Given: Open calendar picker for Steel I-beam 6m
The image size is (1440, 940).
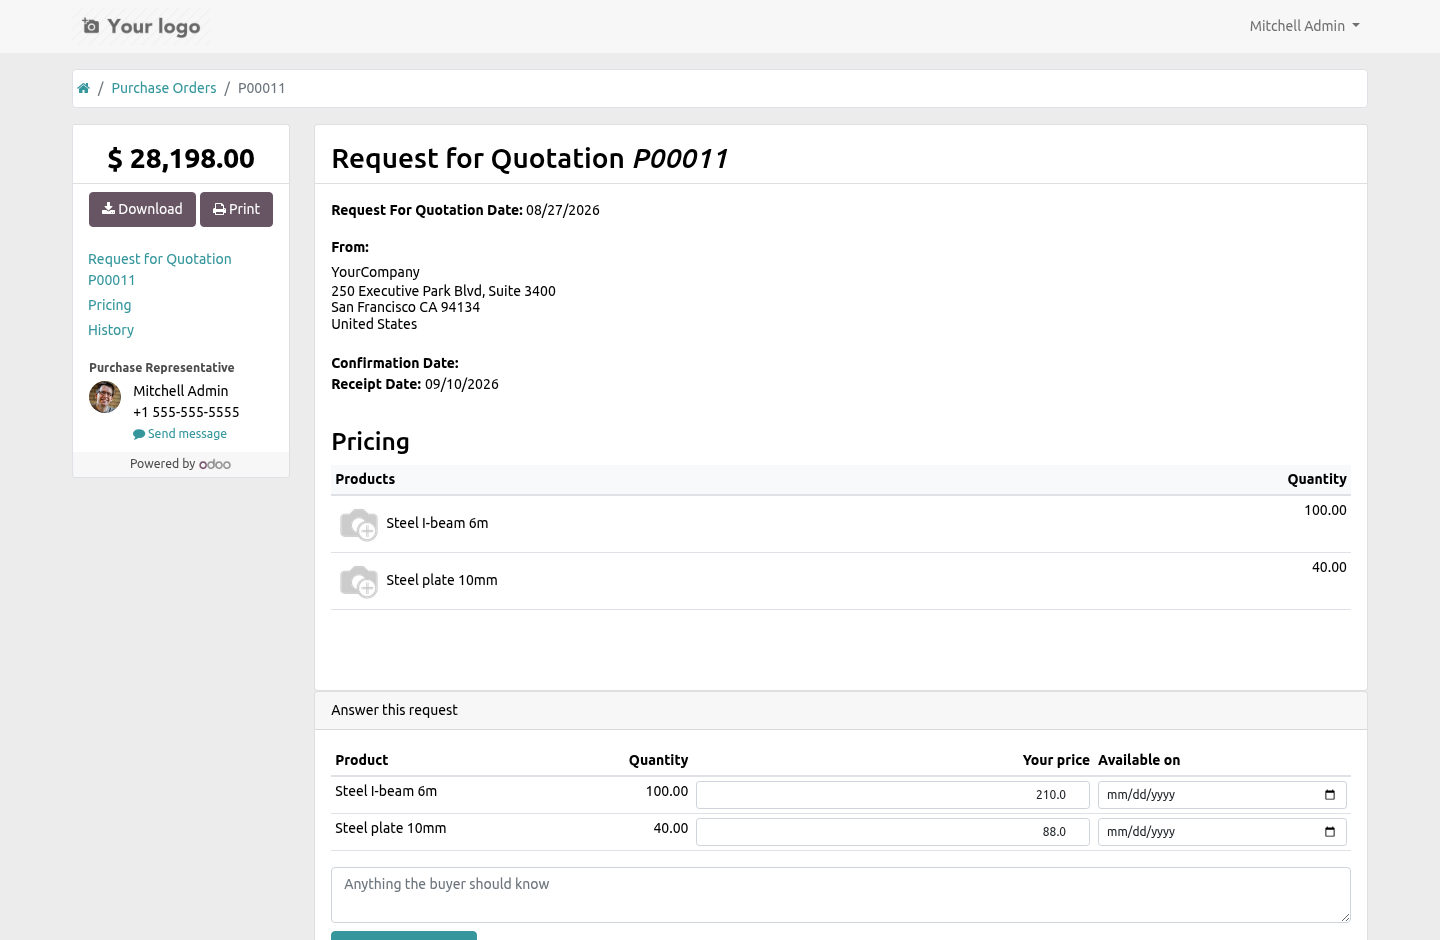Looking at the screenshot, I should click(1330, 795).
